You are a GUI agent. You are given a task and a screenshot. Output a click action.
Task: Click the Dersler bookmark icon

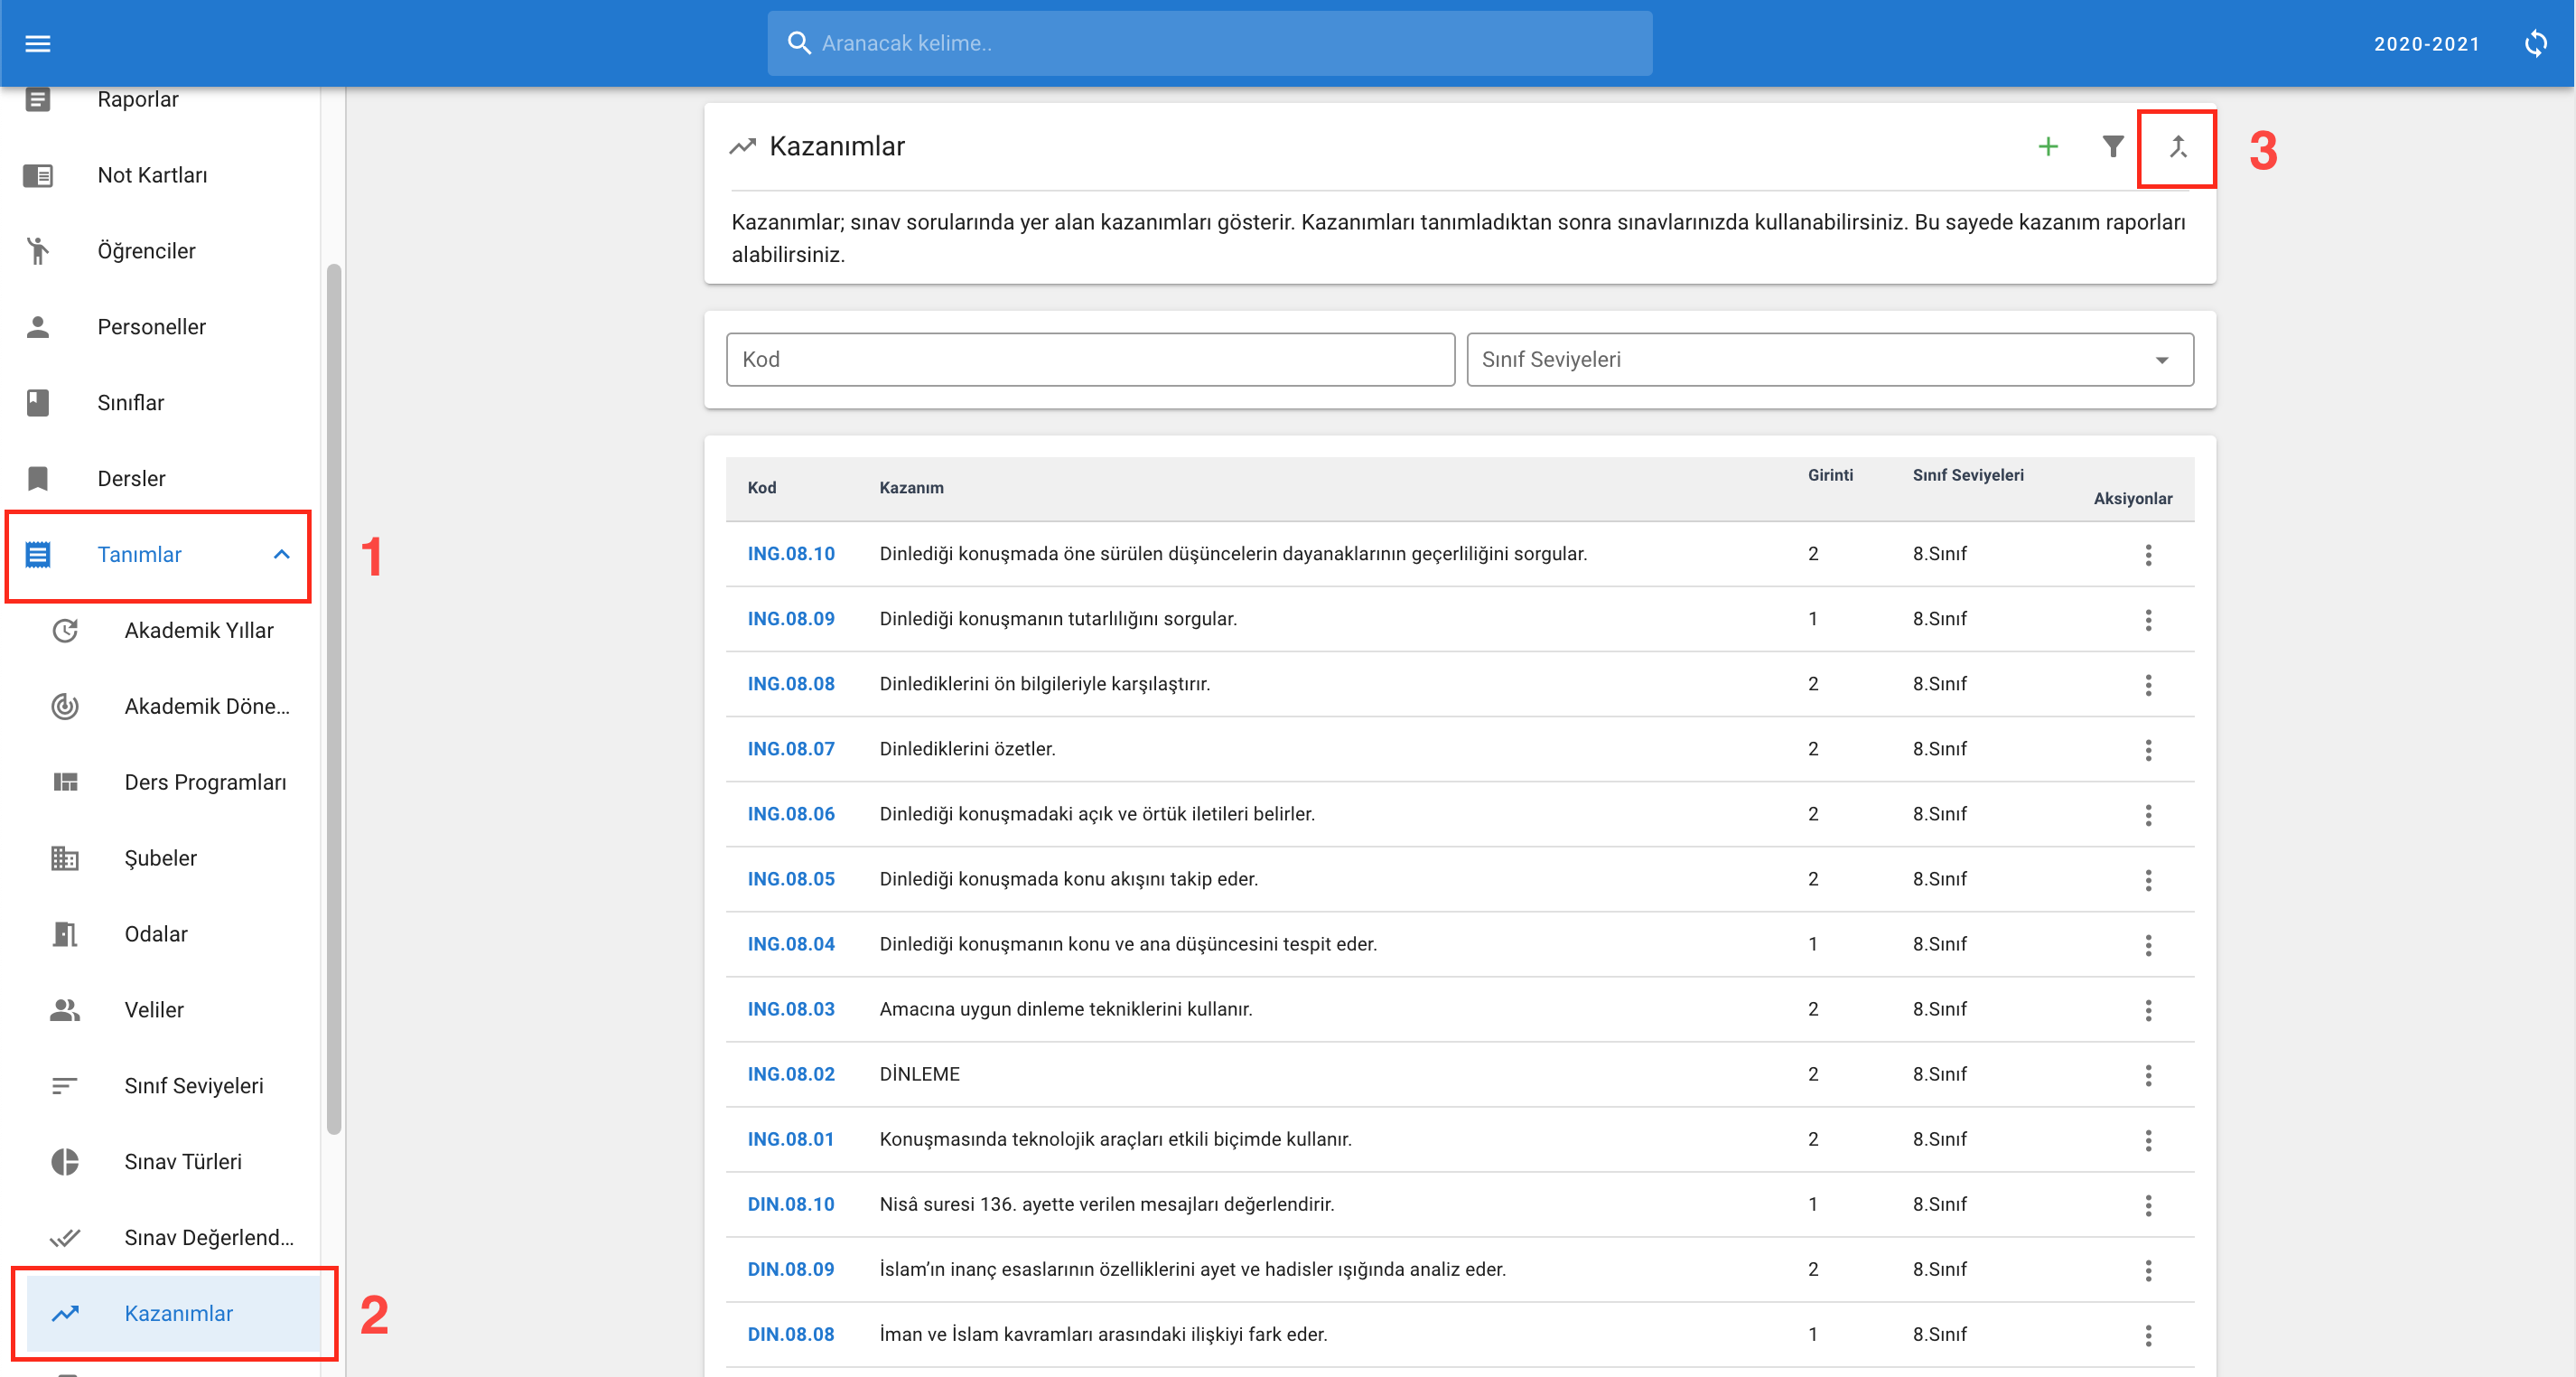pos(38,479)
